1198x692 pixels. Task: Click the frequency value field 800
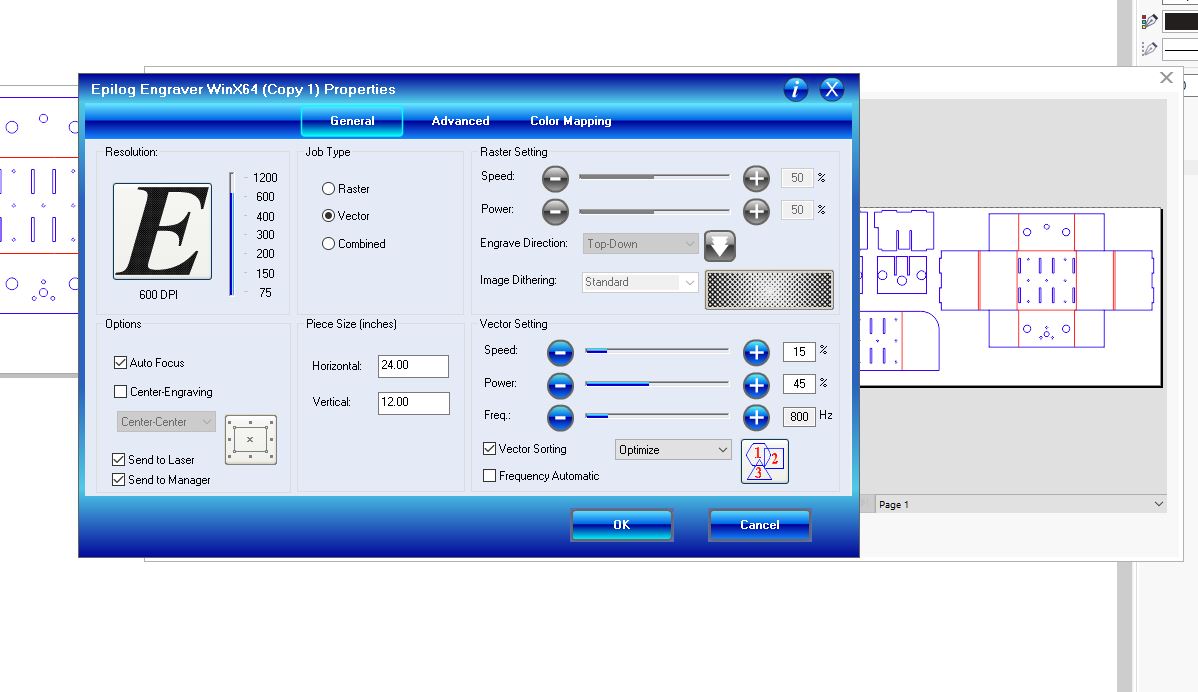click(x=799, y=416)
